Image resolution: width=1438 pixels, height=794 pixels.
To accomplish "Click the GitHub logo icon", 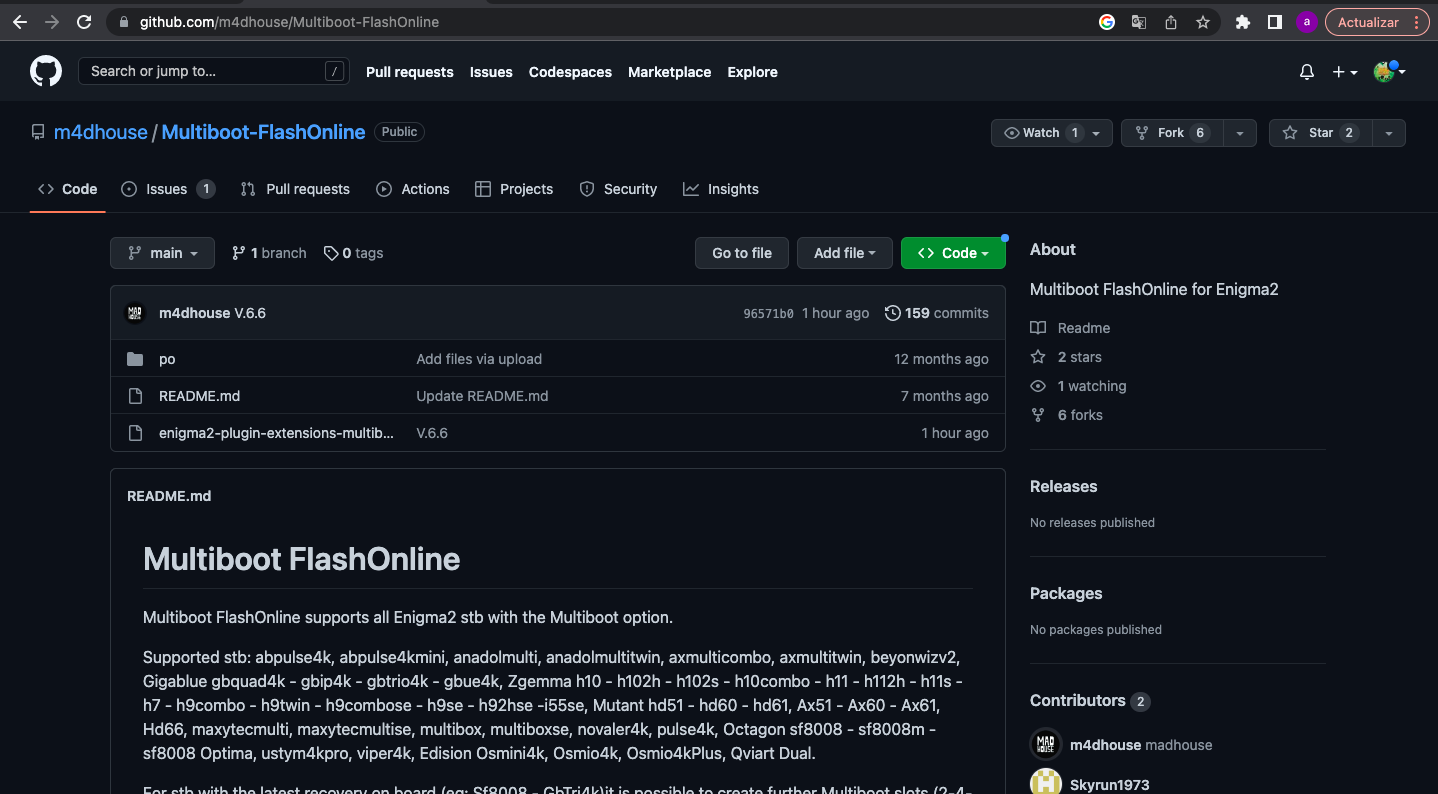I will click(x=46, y=71).
